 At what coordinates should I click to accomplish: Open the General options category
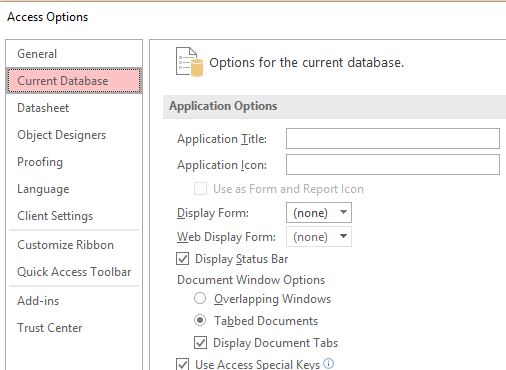click(74, 54)
